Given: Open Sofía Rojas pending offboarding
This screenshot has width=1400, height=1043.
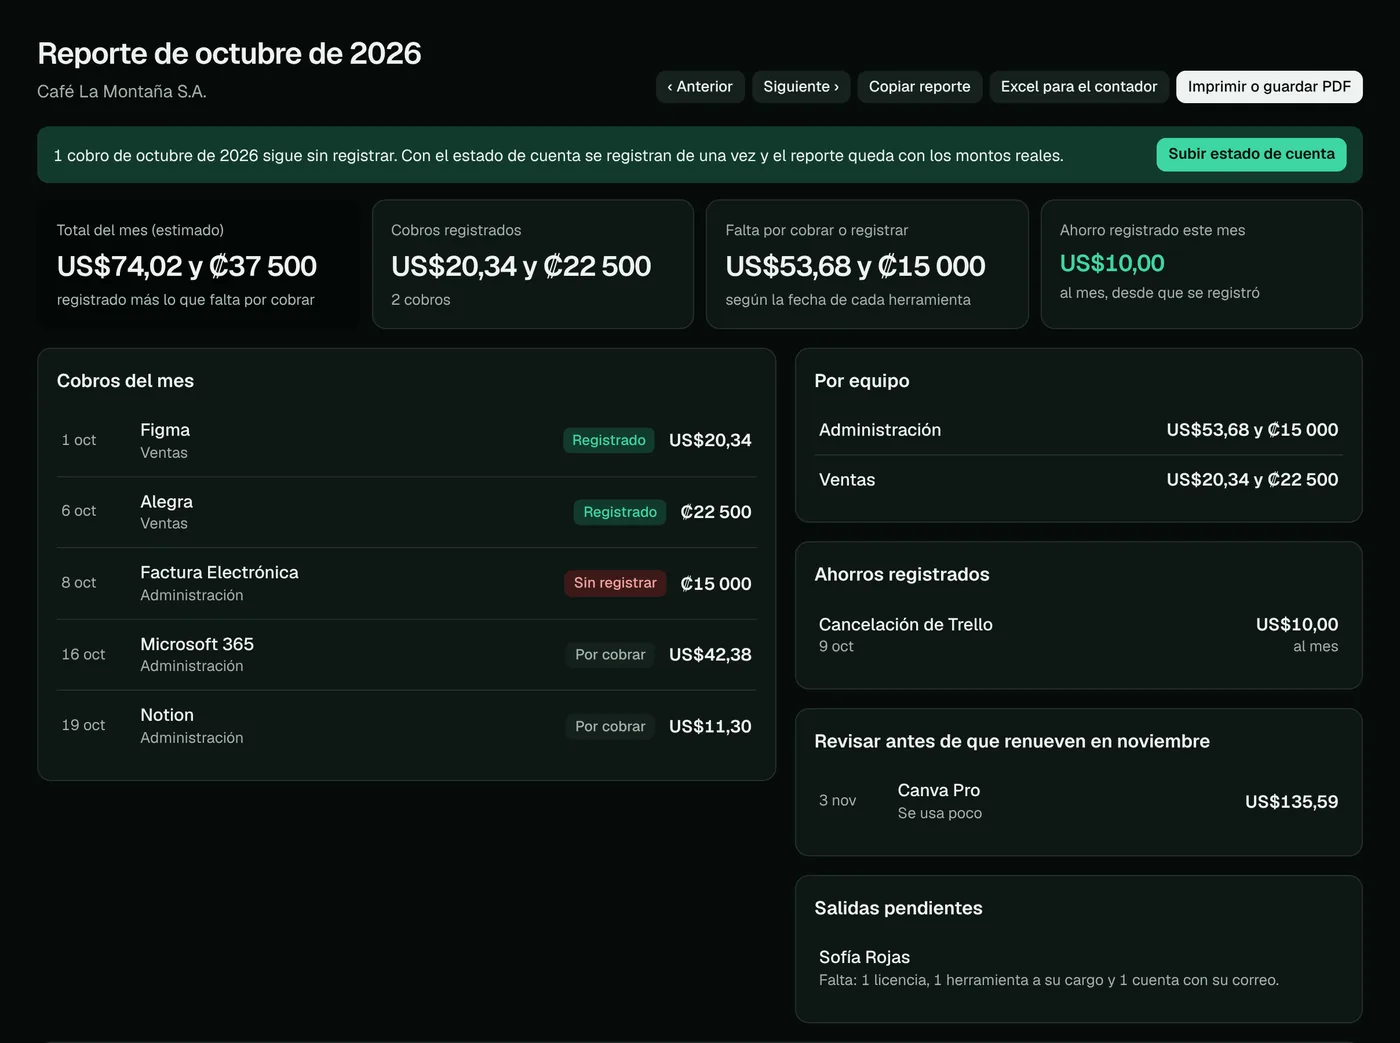Looking at the screenshot, I should (x=1079, y=968).
